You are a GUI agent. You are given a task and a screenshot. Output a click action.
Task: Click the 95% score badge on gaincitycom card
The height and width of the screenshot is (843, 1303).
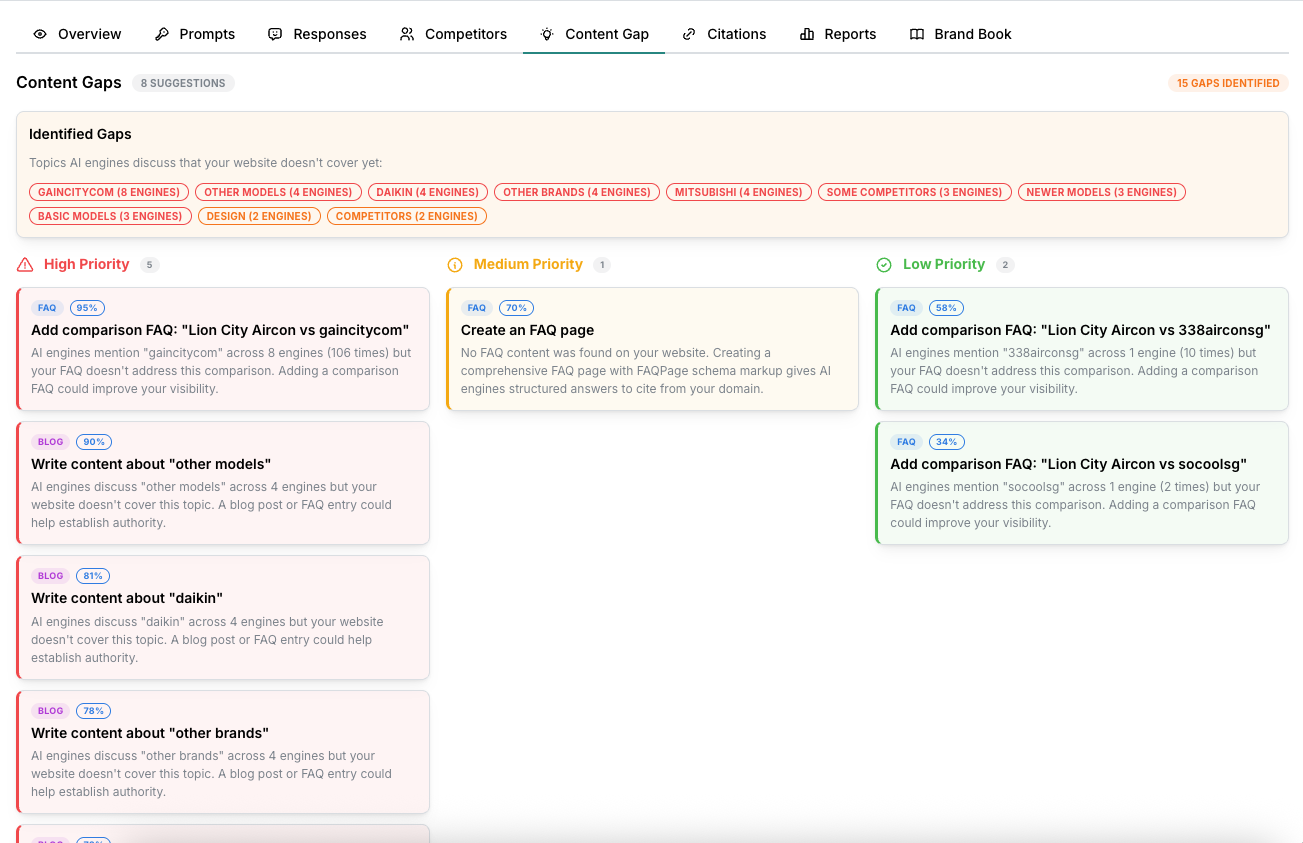tap(87, 308)
